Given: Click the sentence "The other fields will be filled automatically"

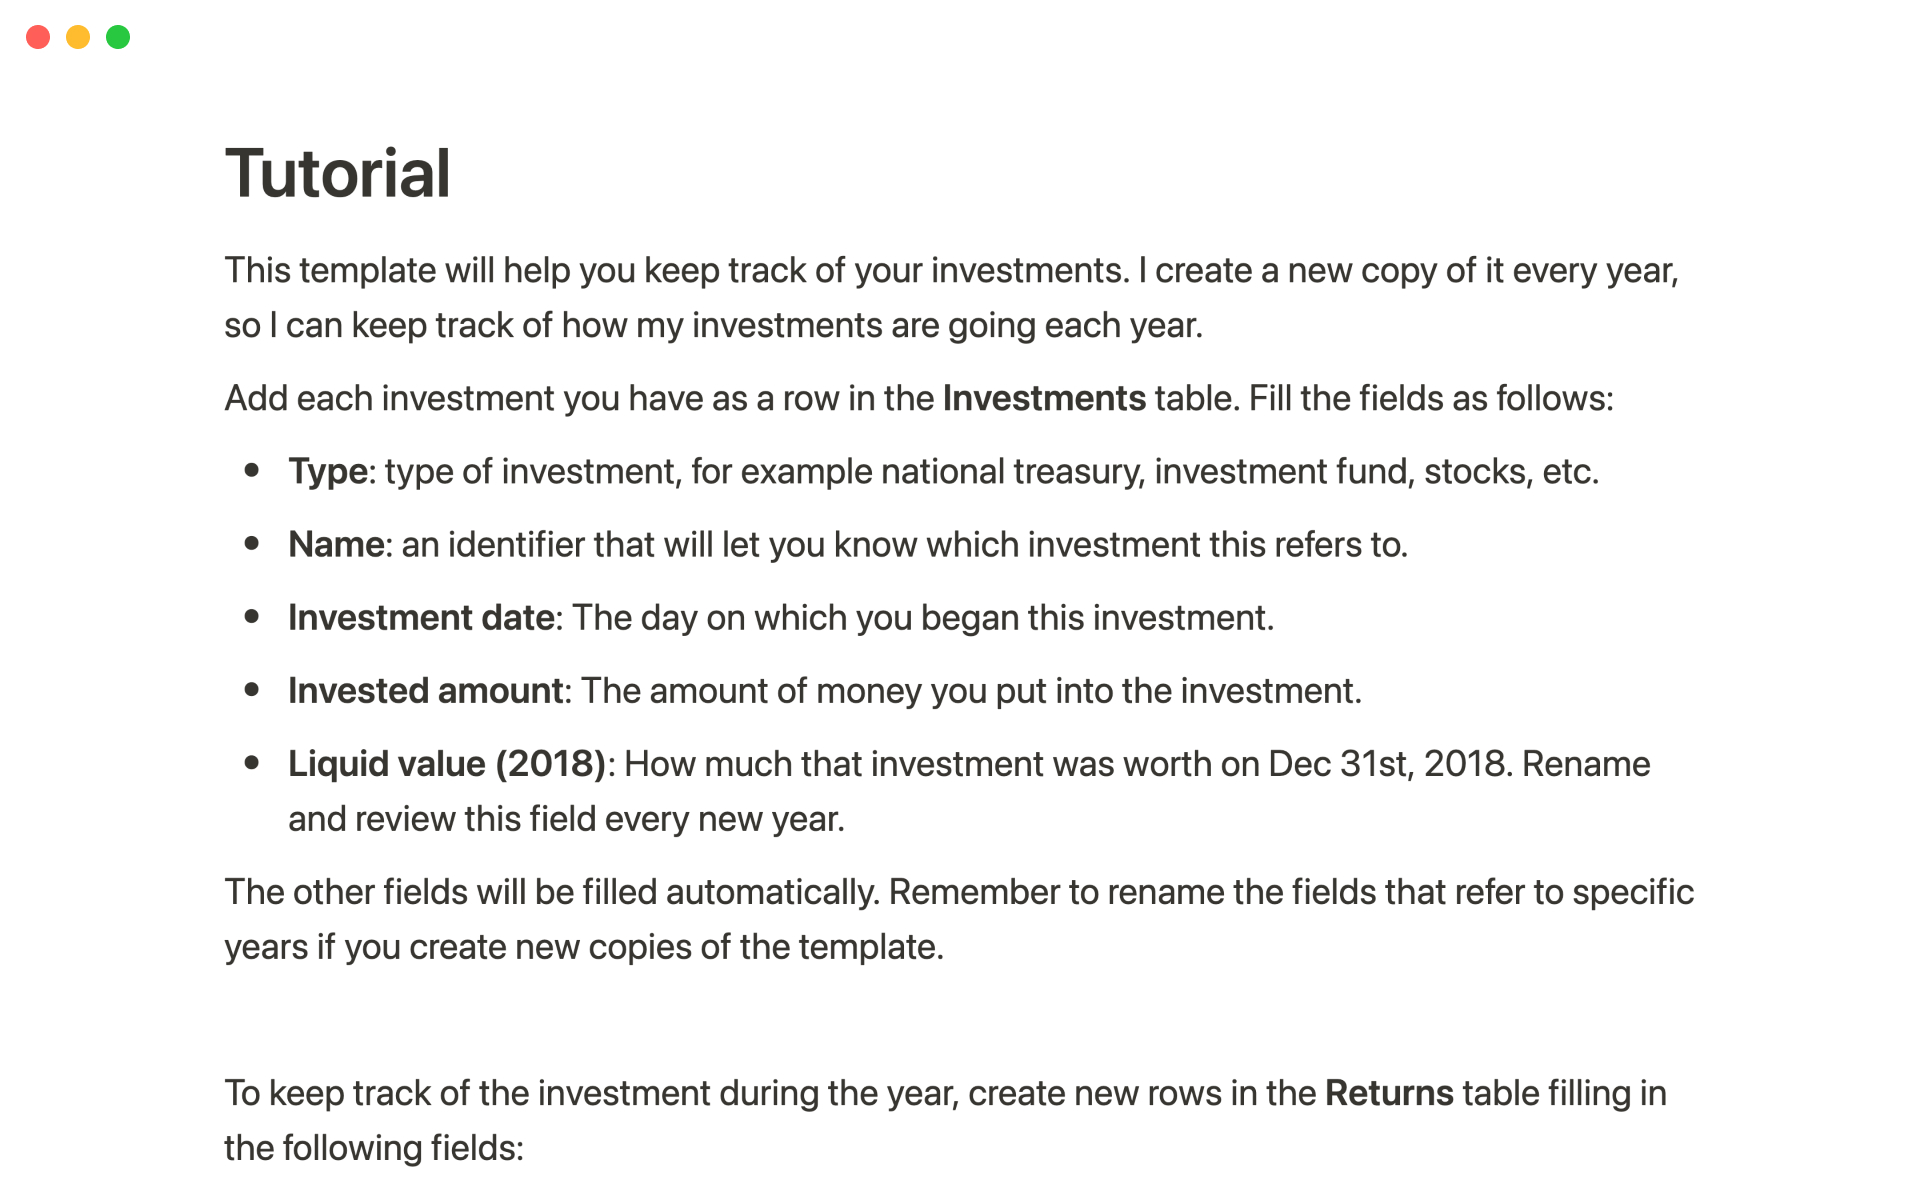Looking at the screenshot, I should point(552,892).
